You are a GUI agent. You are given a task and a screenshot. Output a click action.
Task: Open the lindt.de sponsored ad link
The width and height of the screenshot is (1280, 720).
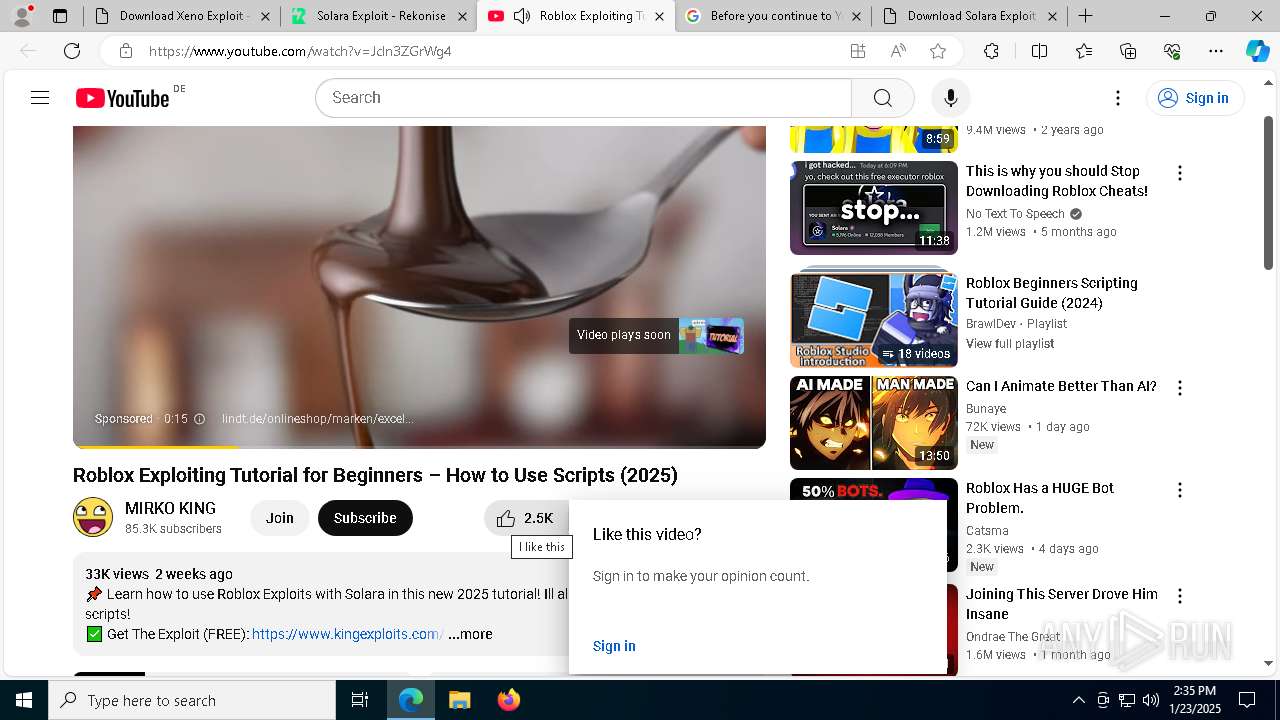pyautogui.click(x=317, y=419)
